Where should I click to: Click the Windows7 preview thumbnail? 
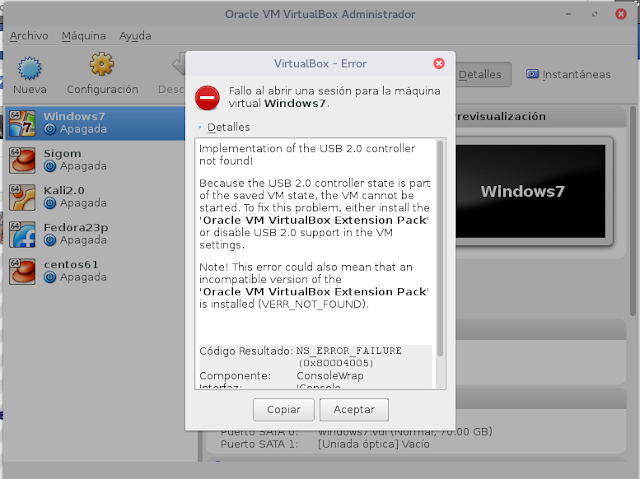tap(531, 191)
